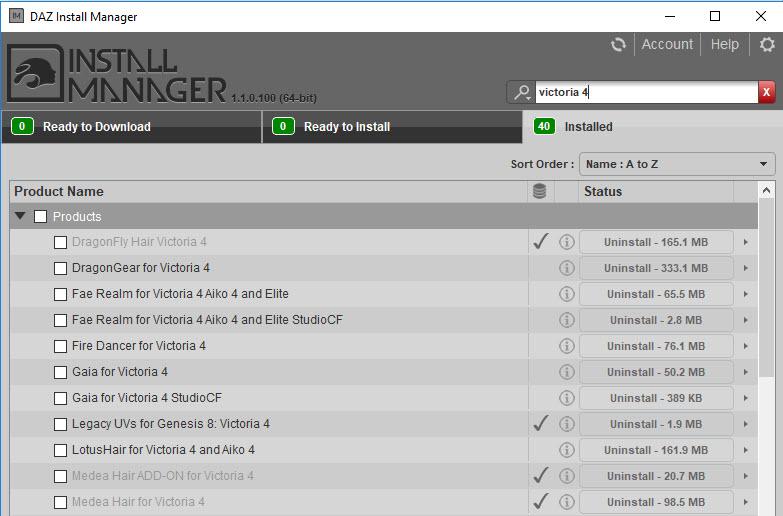Switch to Ready to Download tab
Viewport: 783px width, 516px height.
click(131, 127)
